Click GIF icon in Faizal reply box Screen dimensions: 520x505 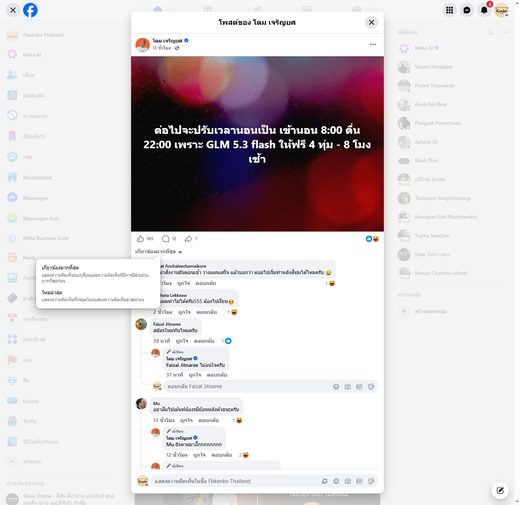(x=359, y=387)
